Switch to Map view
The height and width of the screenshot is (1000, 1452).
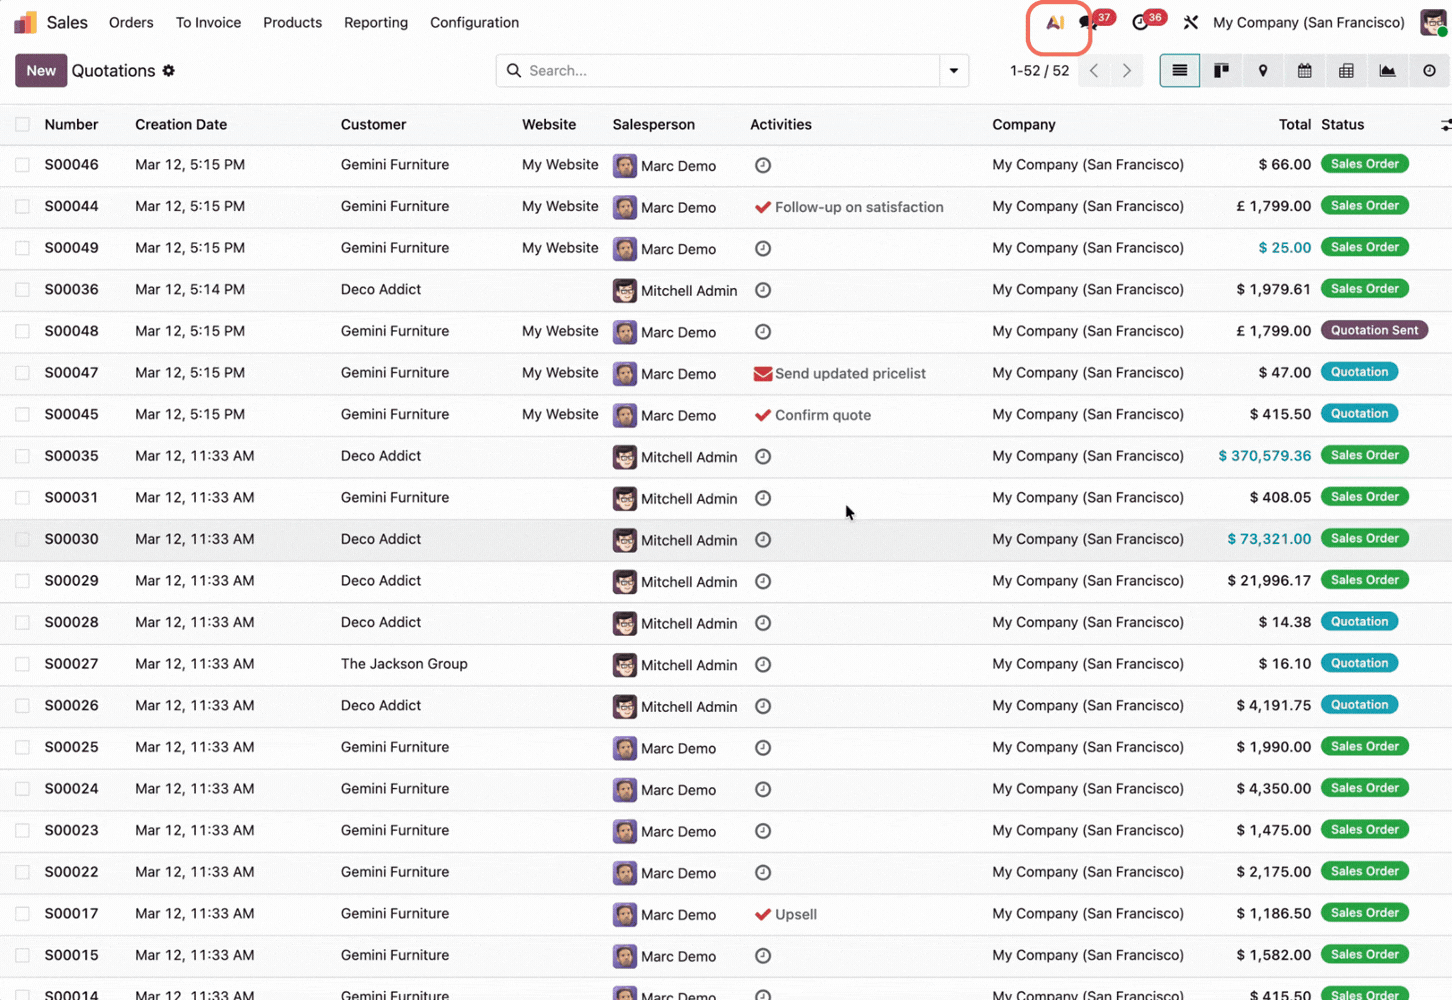[x=1263, y=71]
